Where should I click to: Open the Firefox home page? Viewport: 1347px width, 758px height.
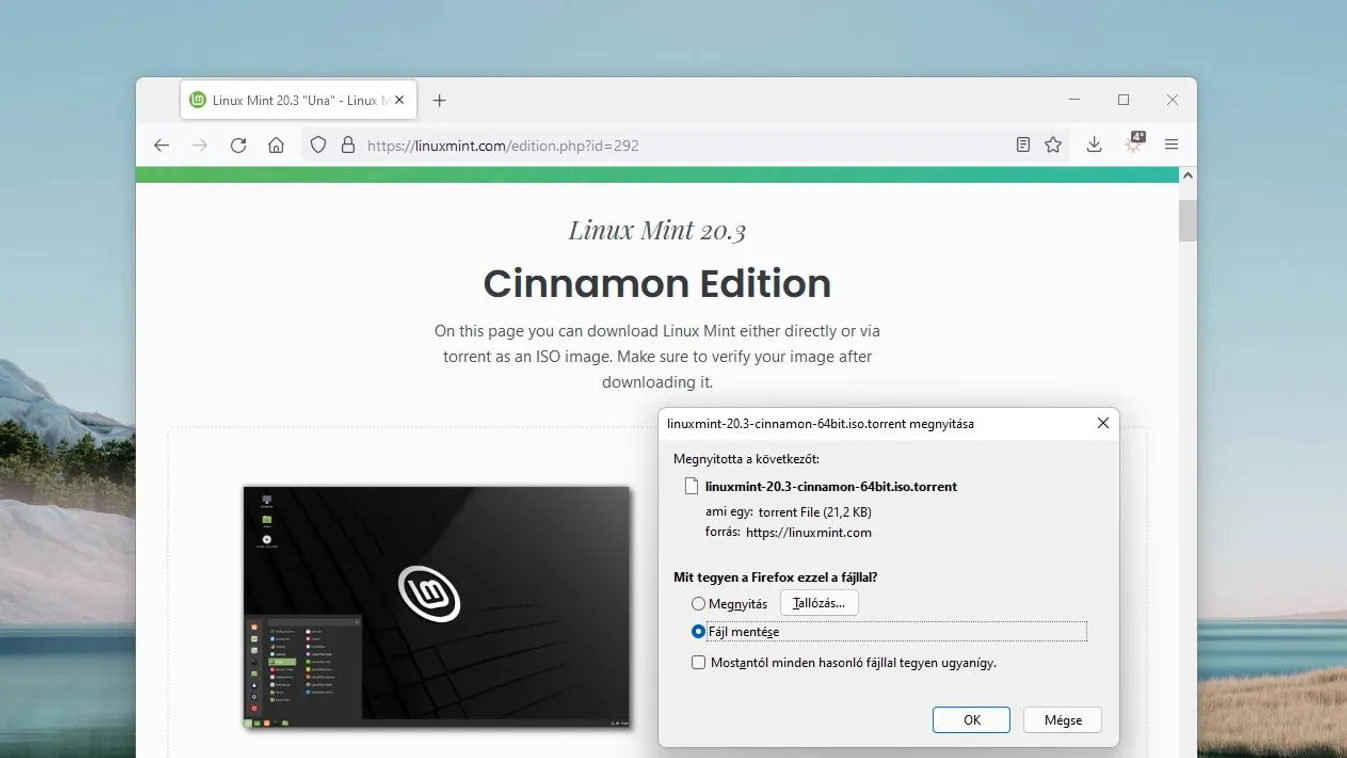(x=276, y=145)
